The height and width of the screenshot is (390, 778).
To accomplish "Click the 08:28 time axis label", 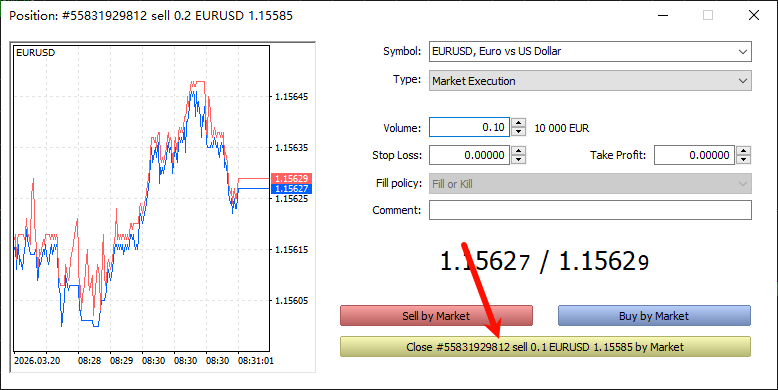I will 89,361.
